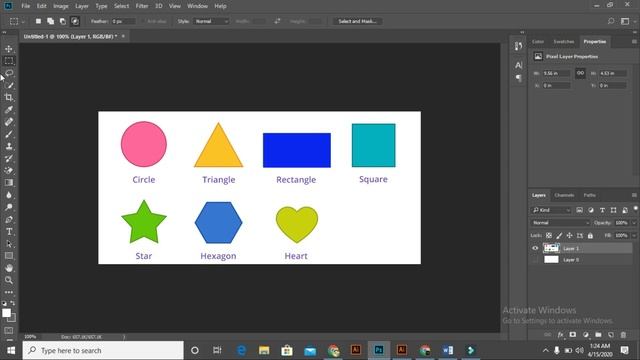Select the Horizontal Type tool
The image size is (640, 360).
[x=9, y=231]
